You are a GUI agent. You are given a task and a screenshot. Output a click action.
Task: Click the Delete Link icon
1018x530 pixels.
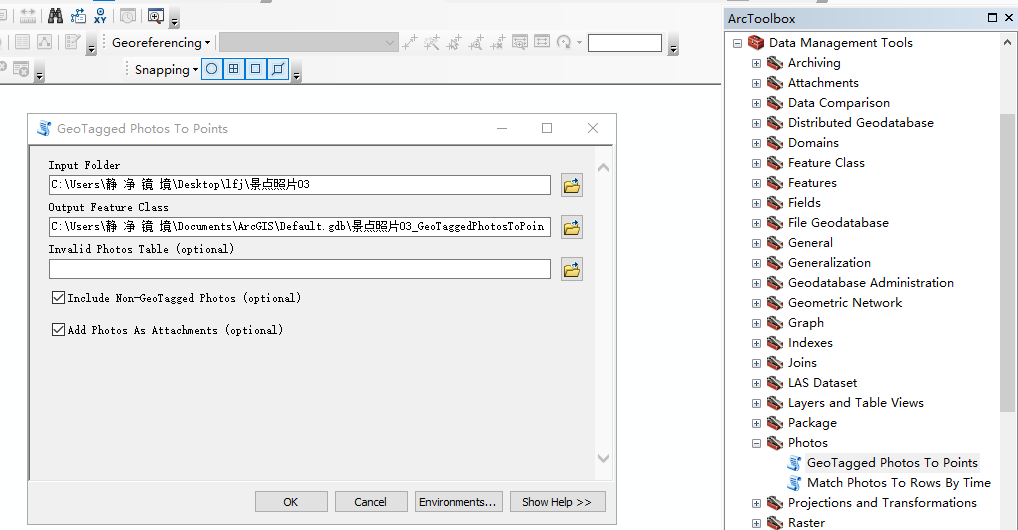coord(498,43)
